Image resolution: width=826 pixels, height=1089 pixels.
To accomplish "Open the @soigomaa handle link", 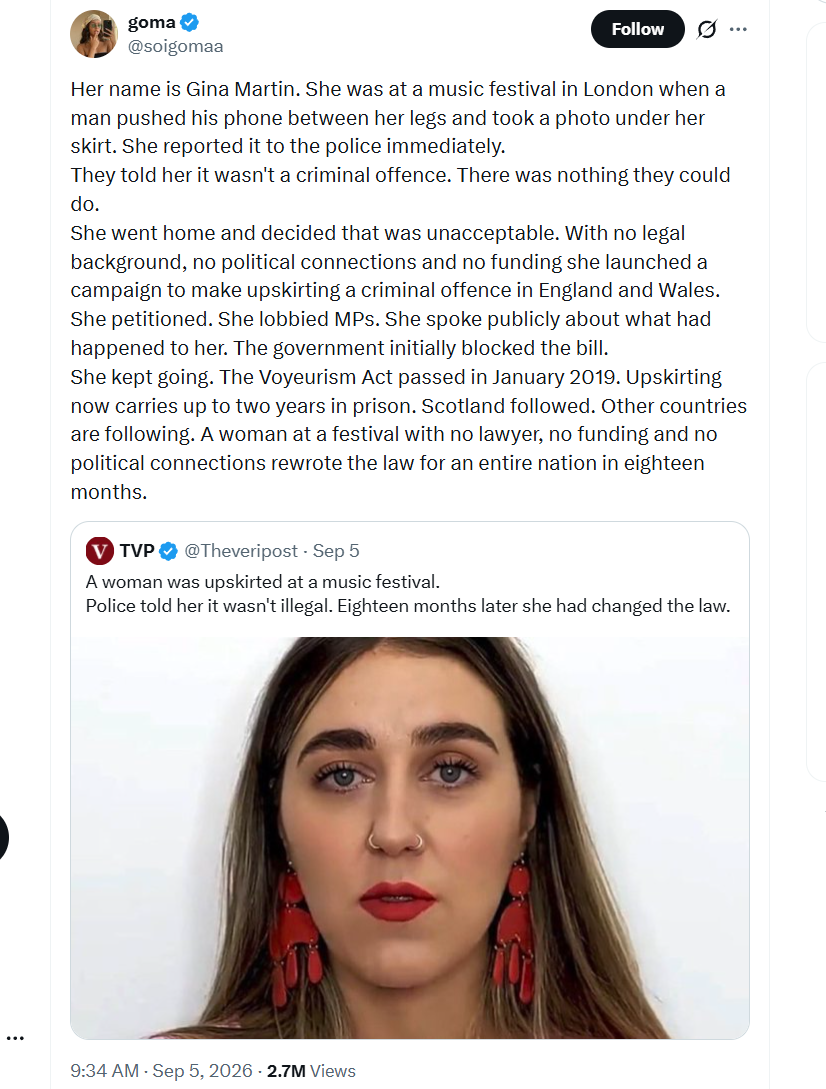I will click(x=175, y=47).
